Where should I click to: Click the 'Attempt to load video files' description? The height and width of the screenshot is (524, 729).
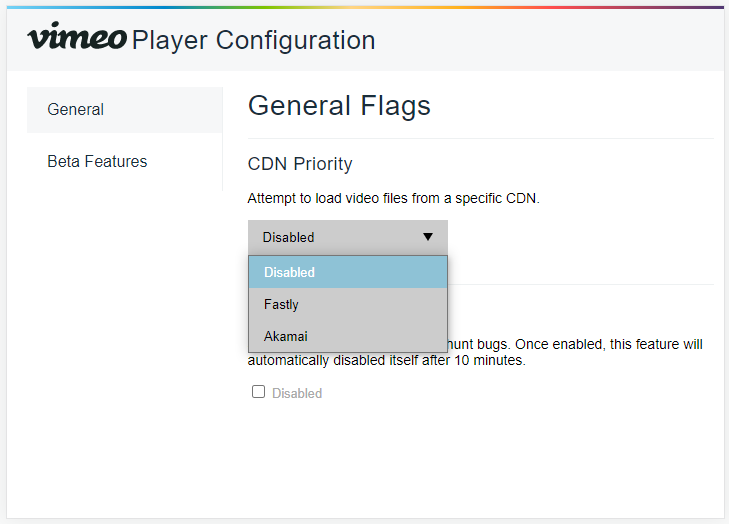point(393,198)
